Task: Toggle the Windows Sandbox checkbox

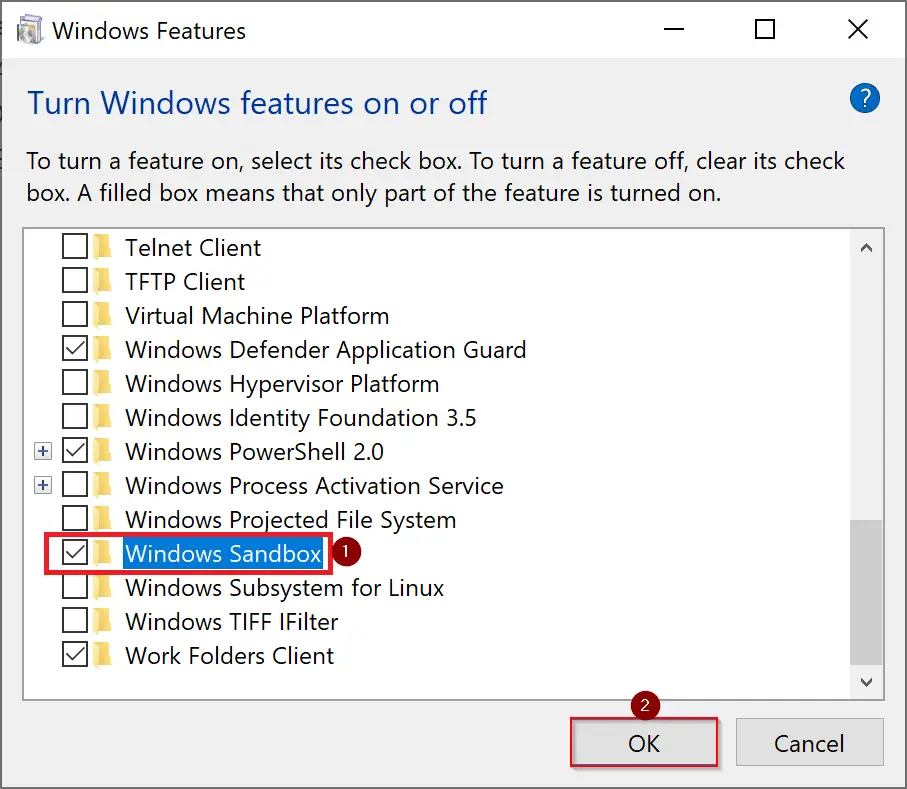Action: [75, 552]
